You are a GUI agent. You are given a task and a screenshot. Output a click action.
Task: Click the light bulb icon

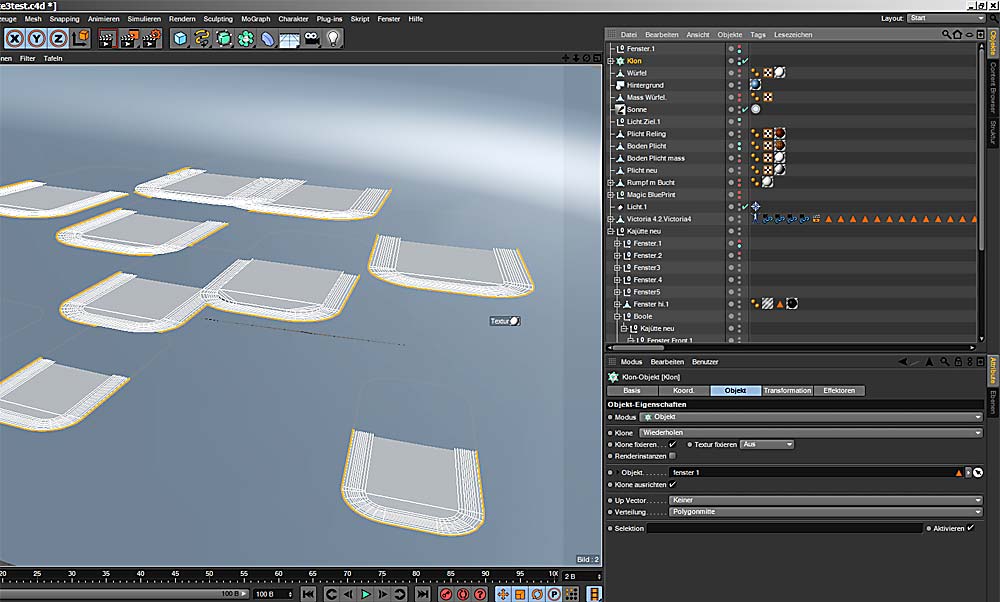(x=333, y=38)
